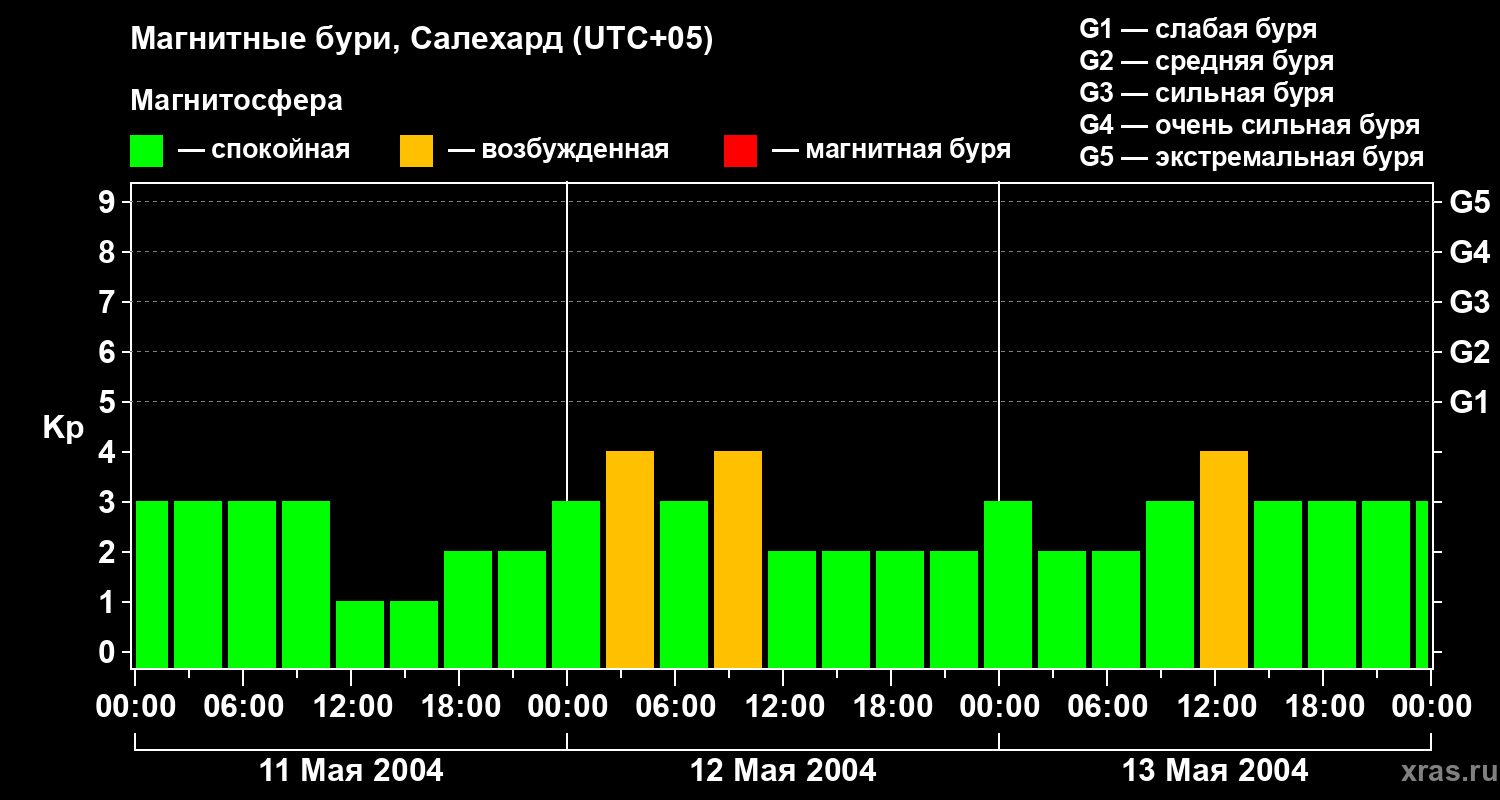The image size is (1500, 800).
Task: Click the green bar just before 13 May's orange bar
Action: click(1170, 585)
